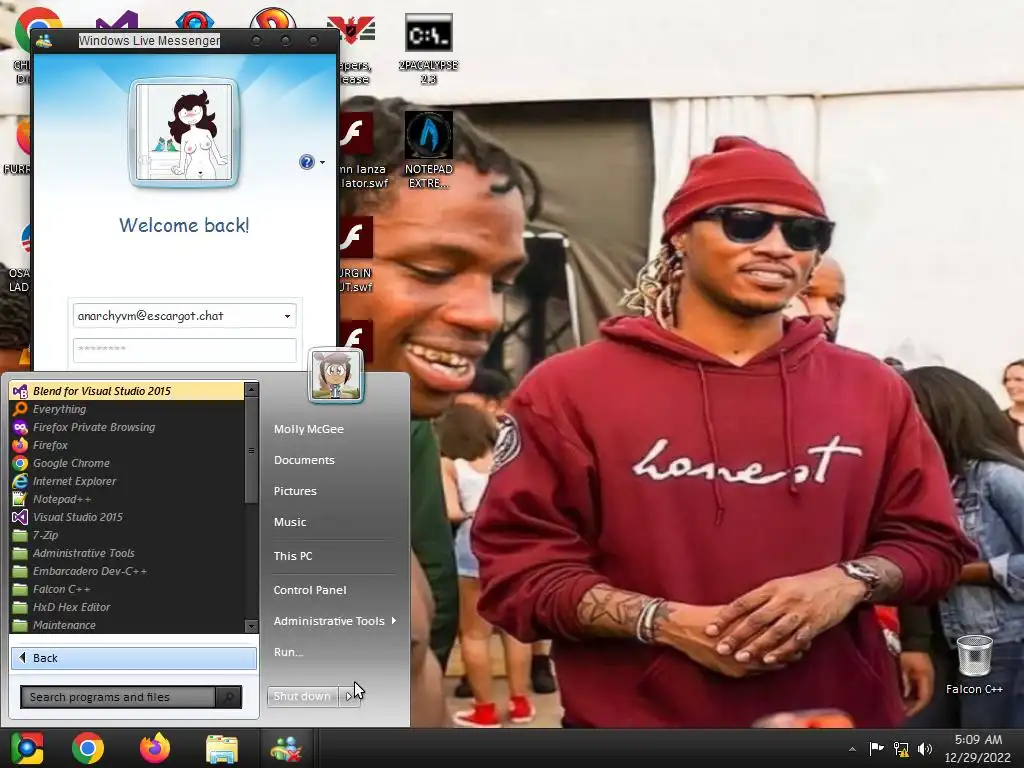Click the Notepad++ icon in the list
1024x768 pixels.
[20, 499]
